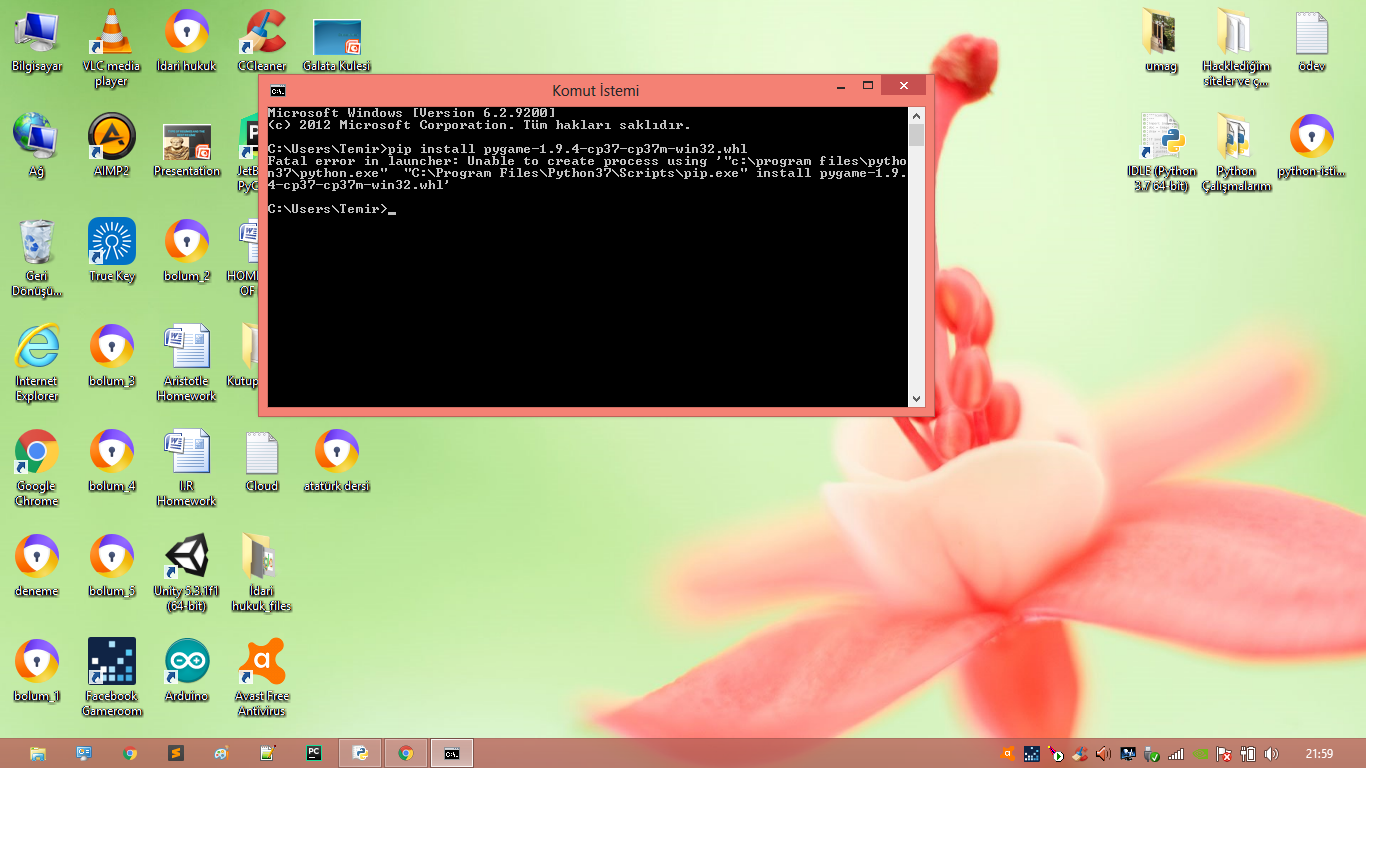Open the İdari hukuk desktop shortcut
The image size is (1388, 846).
pyautogui.click(x=186, y=40)
